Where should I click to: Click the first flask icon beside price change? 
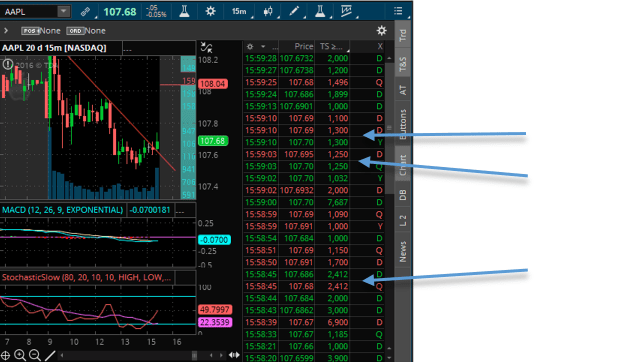[184, 11]
